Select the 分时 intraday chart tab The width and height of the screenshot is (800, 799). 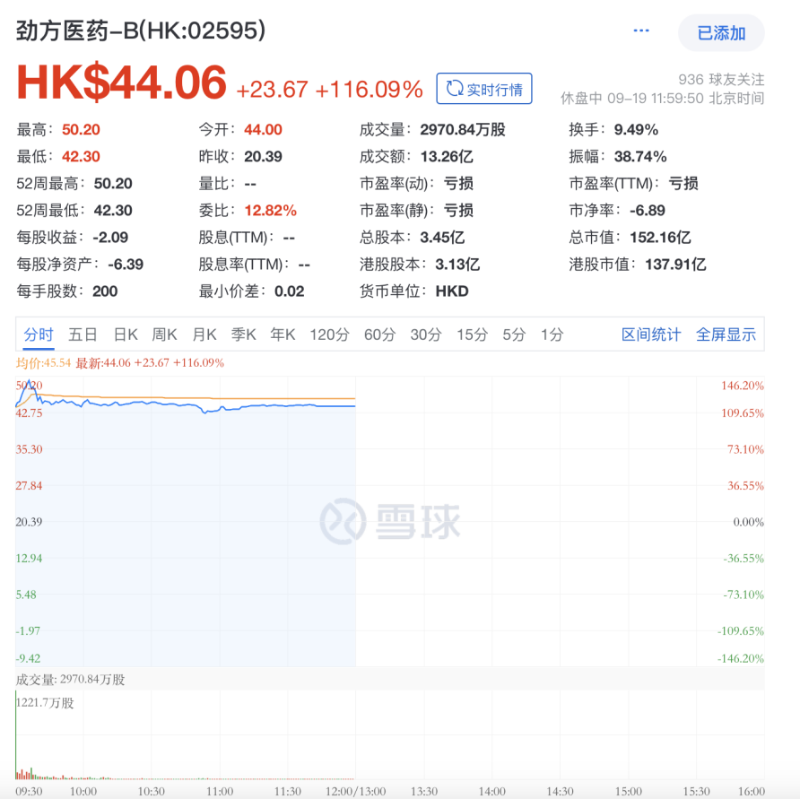(x=38, y=335)
